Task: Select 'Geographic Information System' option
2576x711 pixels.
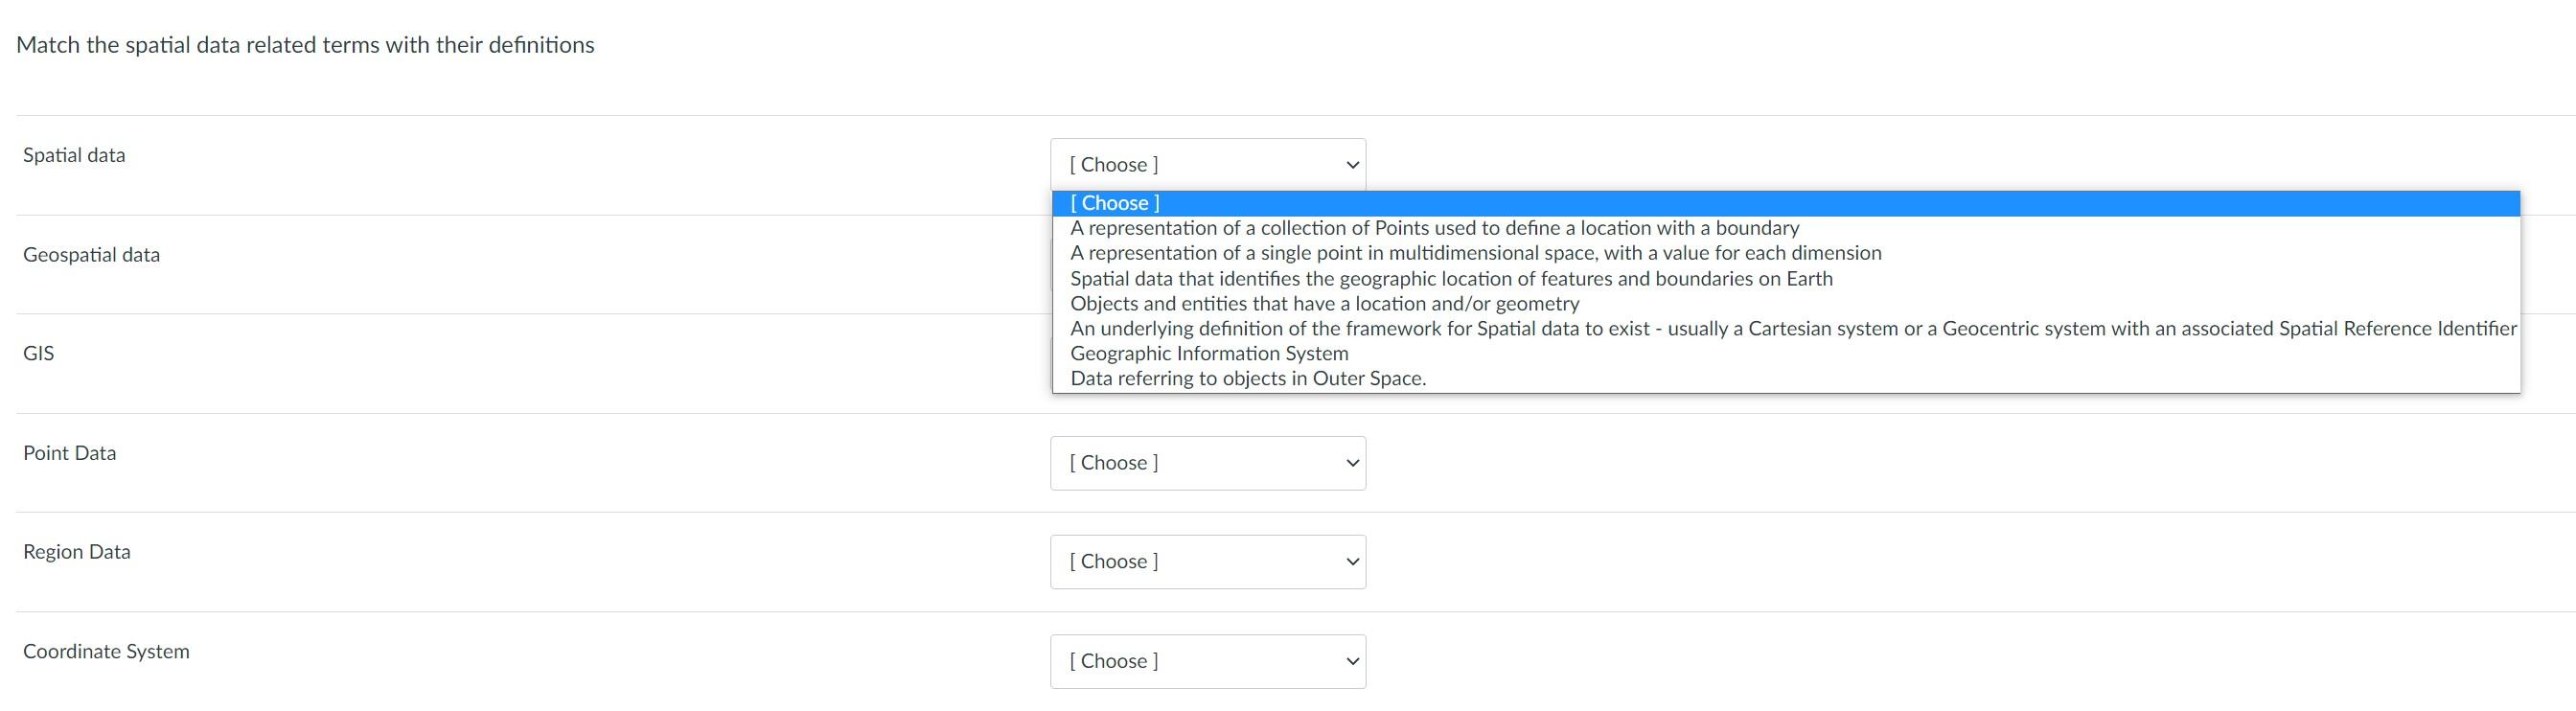Action: (1209, 354)
